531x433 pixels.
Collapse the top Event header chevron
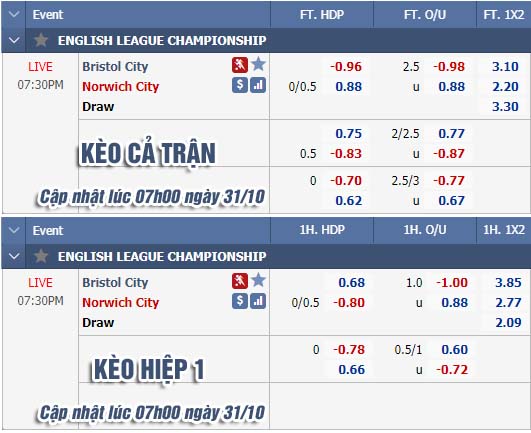[x=14, y=14]
